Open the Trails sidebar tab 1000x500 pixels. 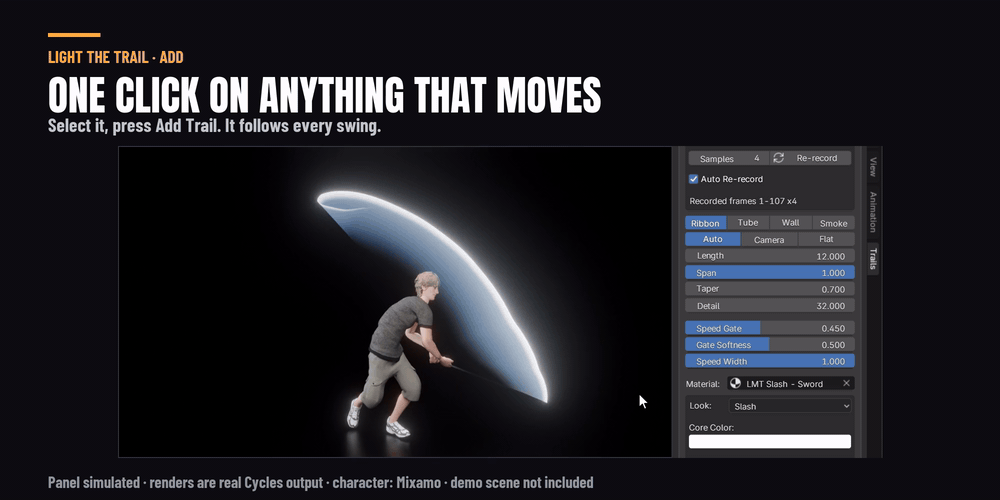click(873, 259)
